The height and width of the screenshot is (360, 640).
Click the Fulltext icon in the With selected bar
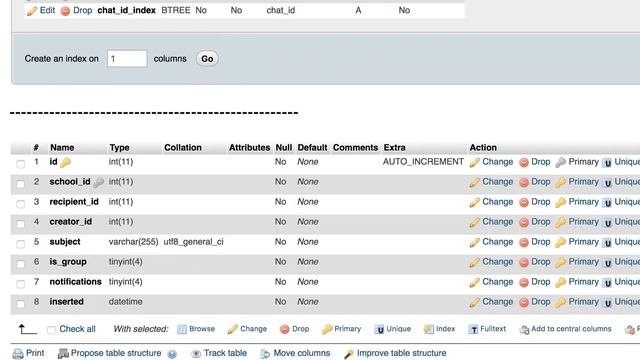pyautogui.click(x=473, y=329)
